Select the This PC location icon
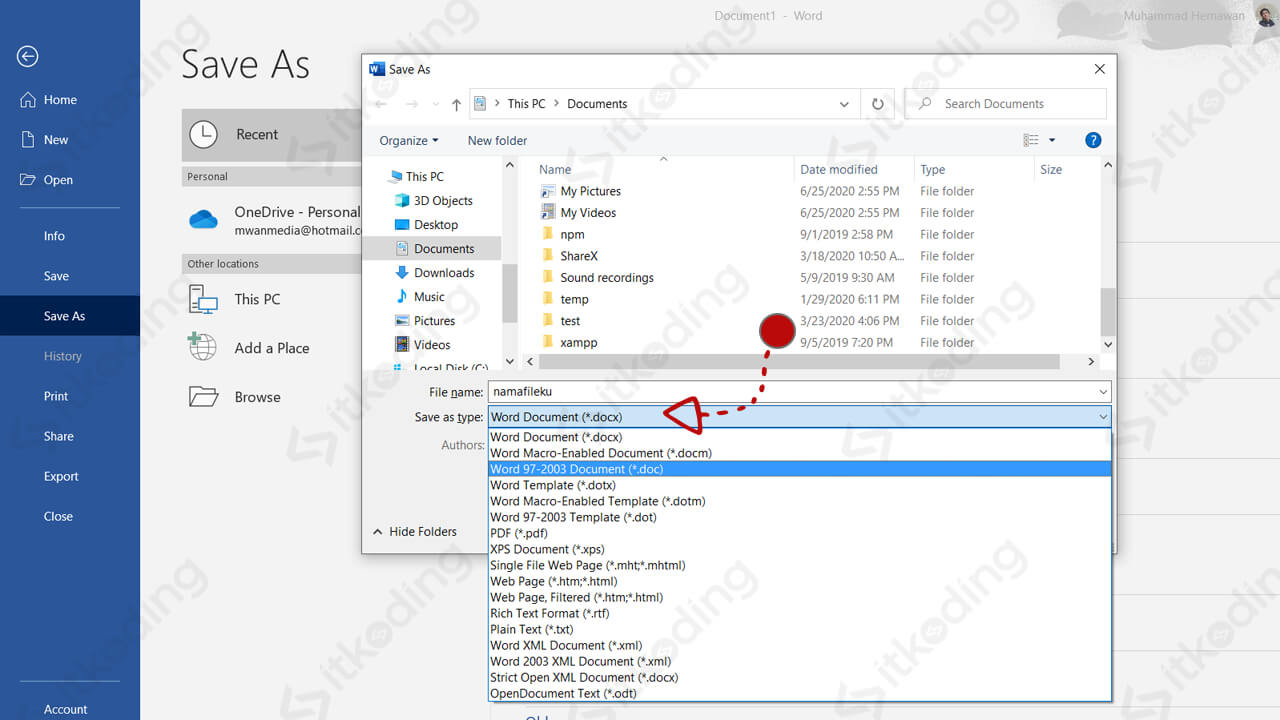 (x=203, y=299)
